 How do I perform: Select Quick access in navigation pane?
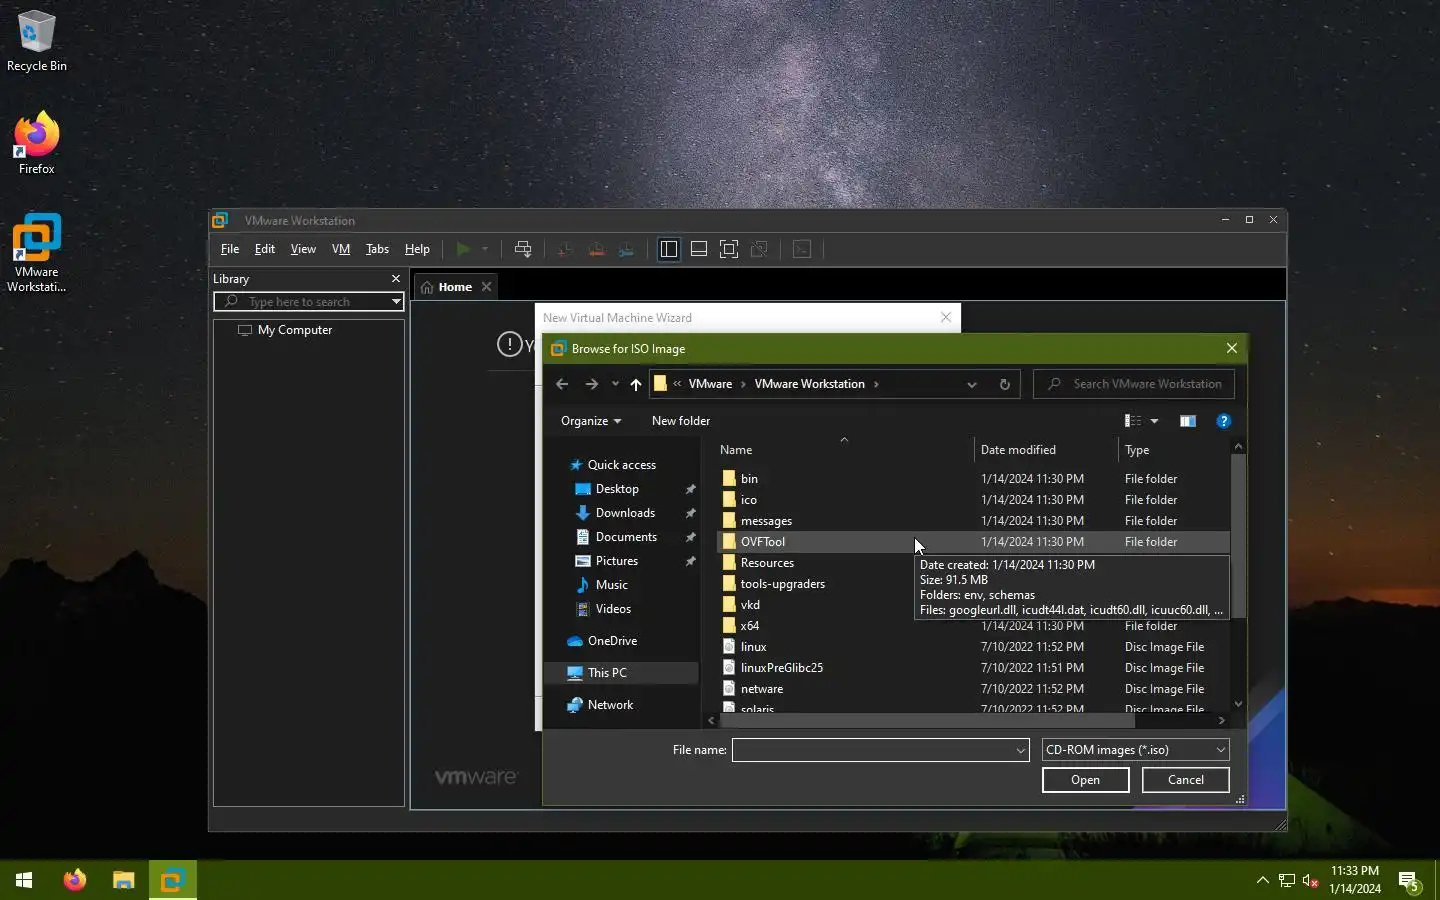point(612,465)
